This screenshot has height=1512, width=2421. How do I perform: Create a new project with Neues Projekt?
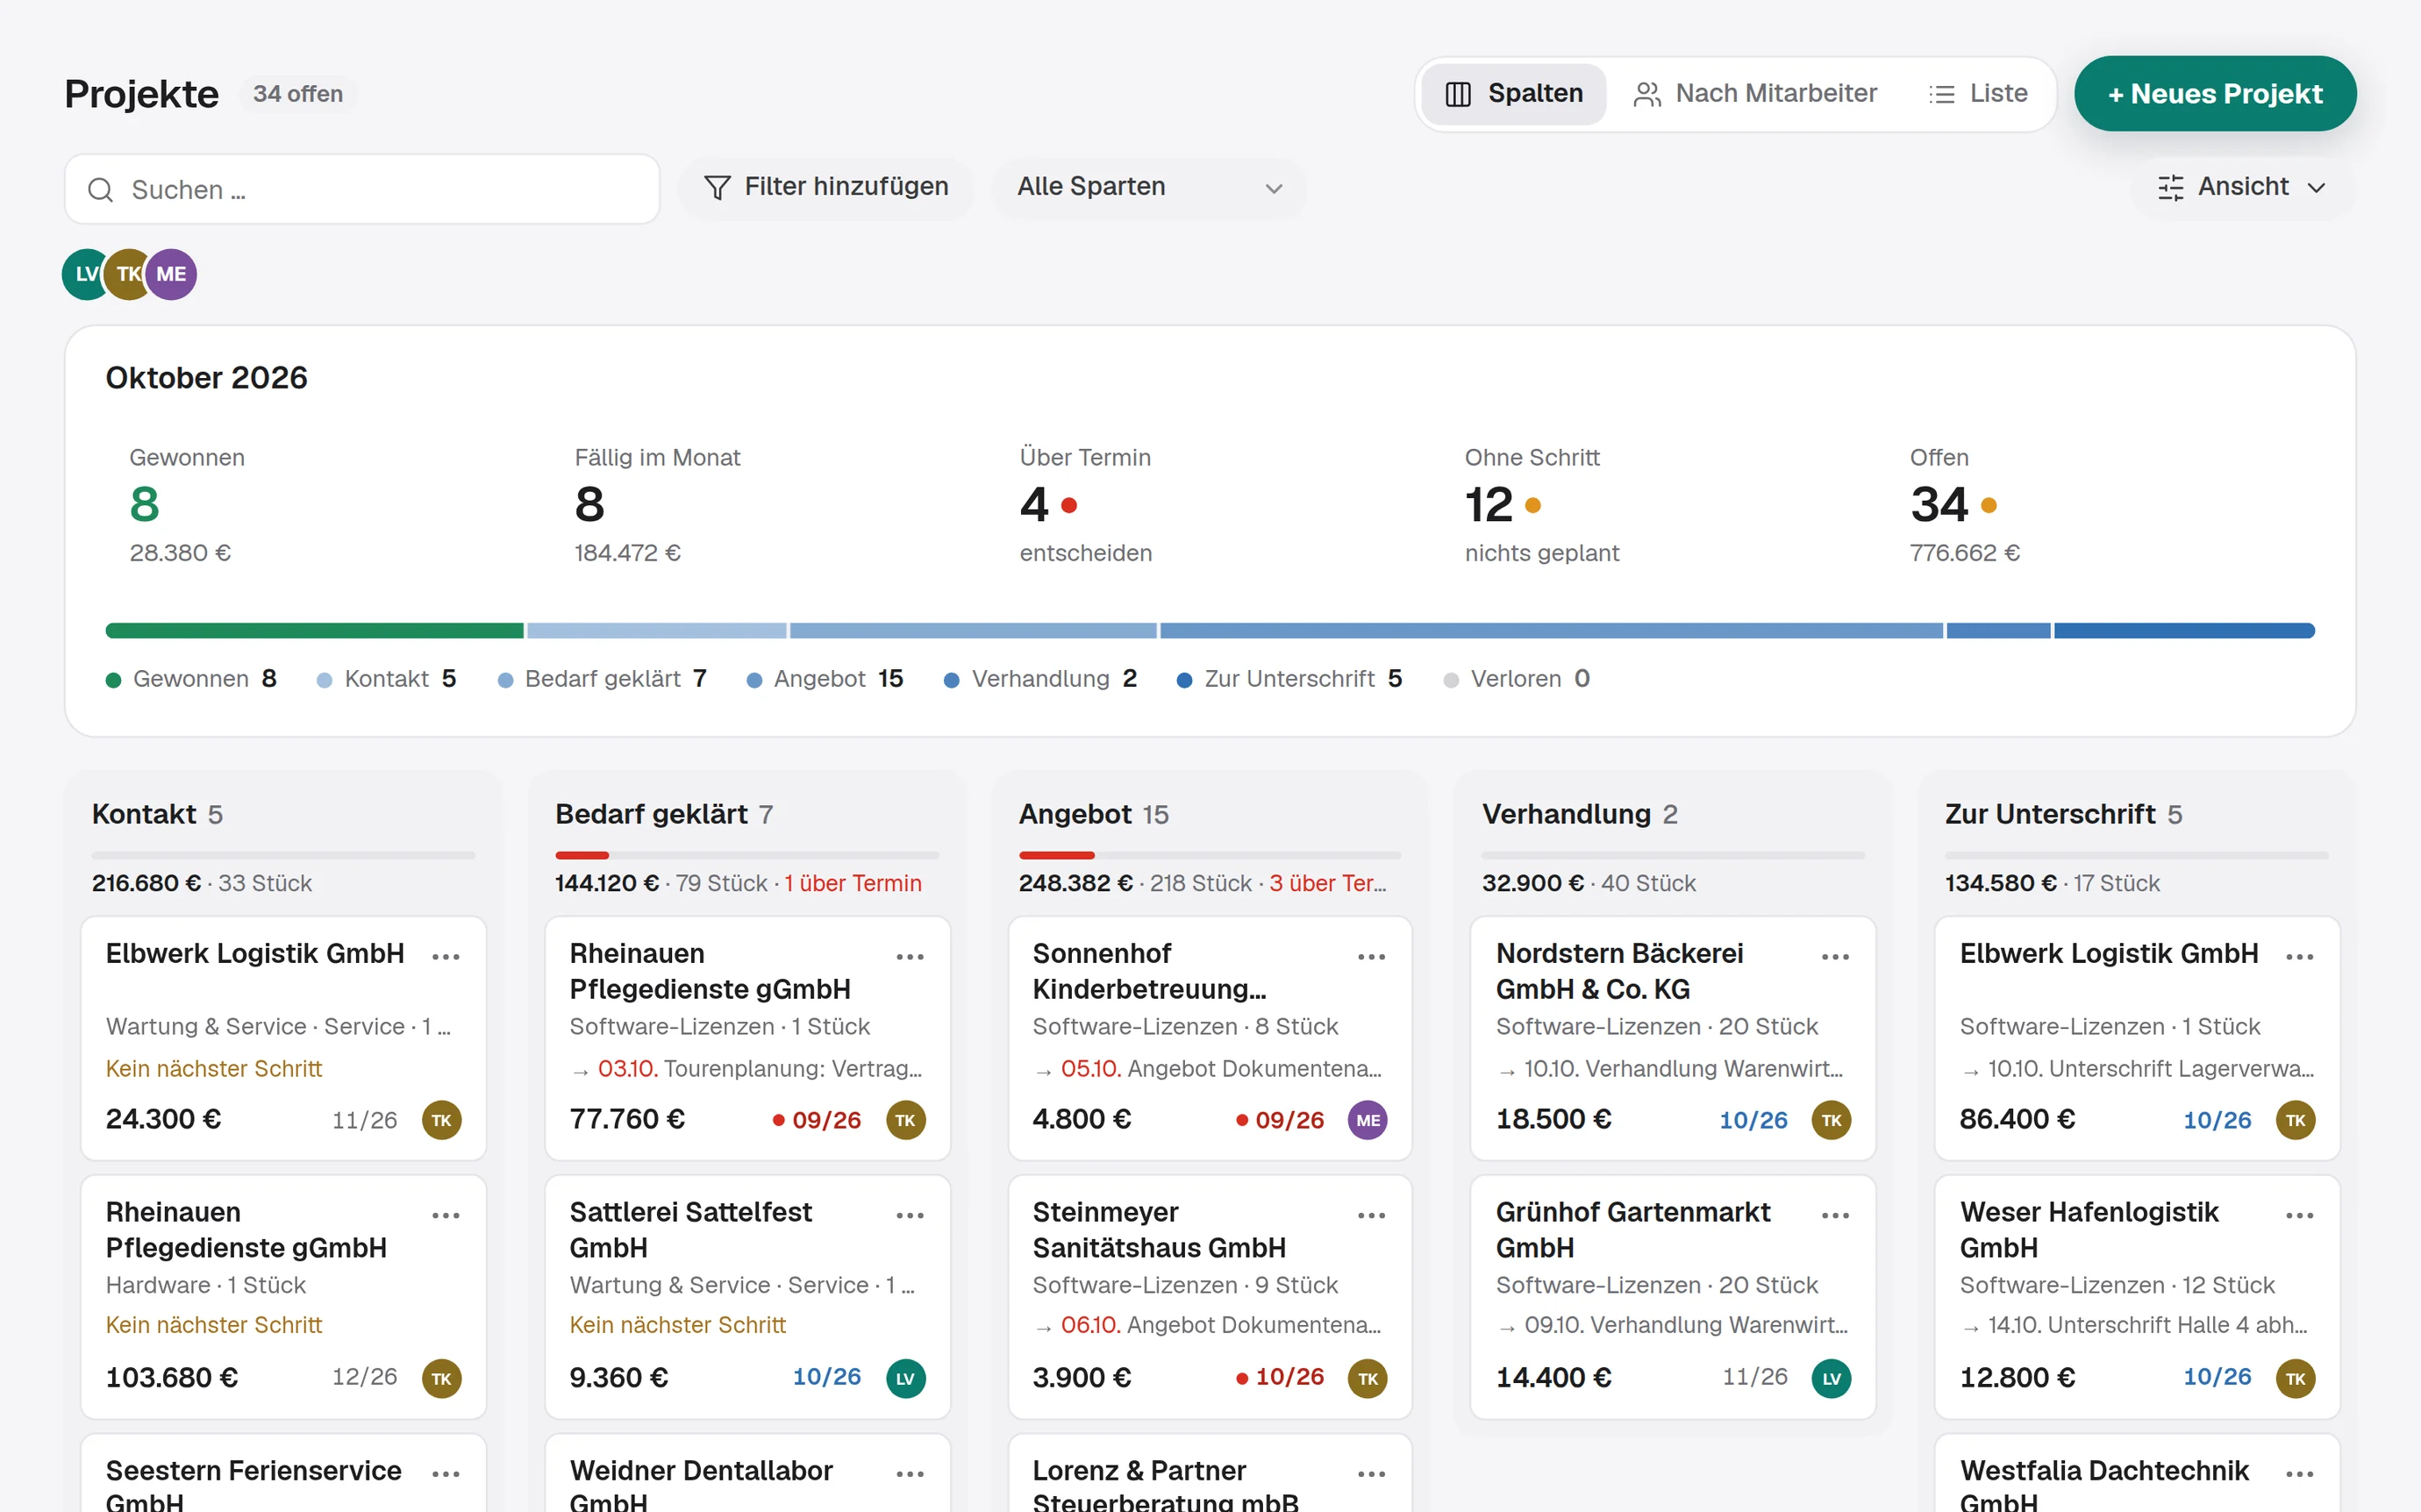point(2215,94)
